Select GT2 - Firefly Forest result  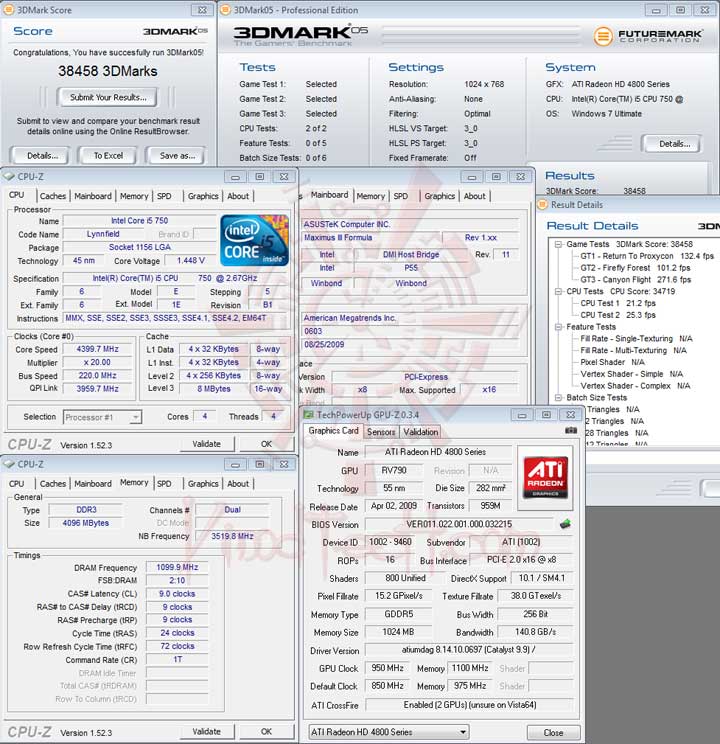click(x=635, y=268)
